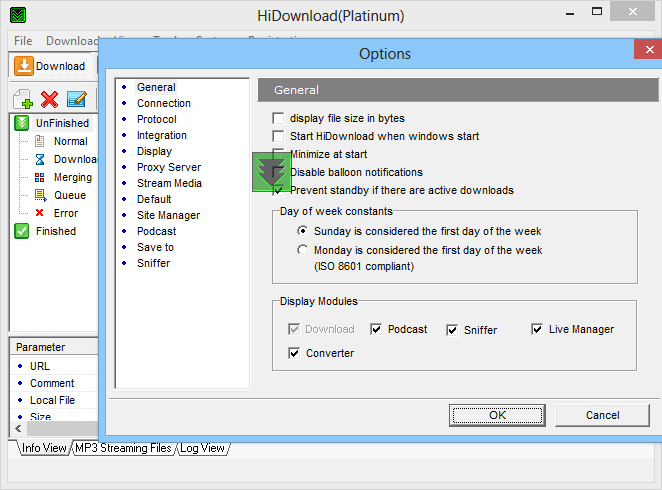
Task: Open the Proxy Server options category
Action: [169, 167]
